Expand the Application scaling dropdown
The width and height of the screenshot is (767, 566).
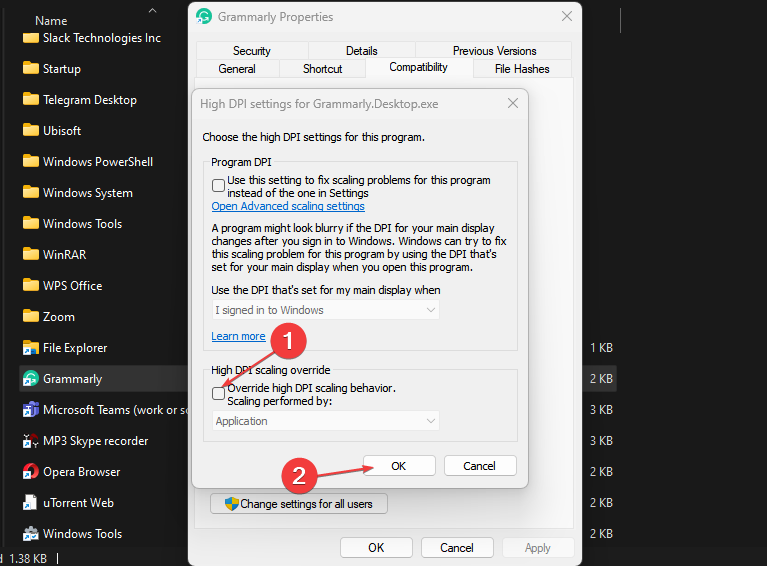coord(326,421)
